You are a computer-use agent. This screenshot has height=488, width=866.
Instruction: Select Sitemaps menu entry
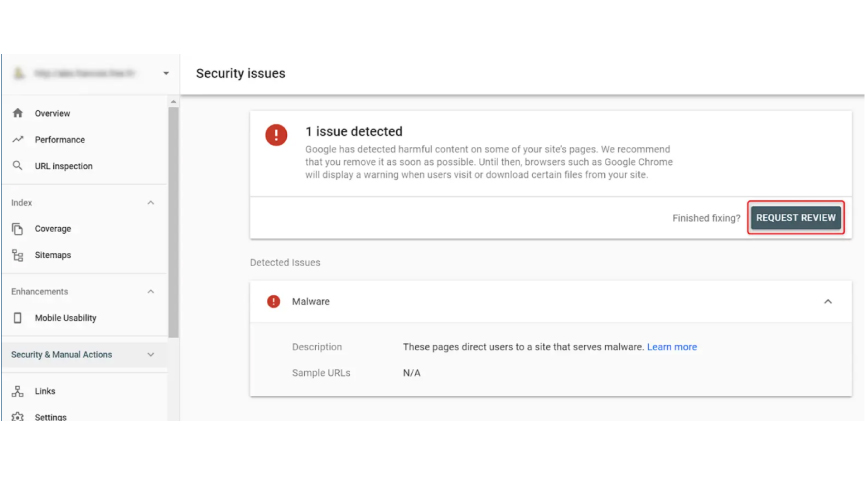point(53,255)
